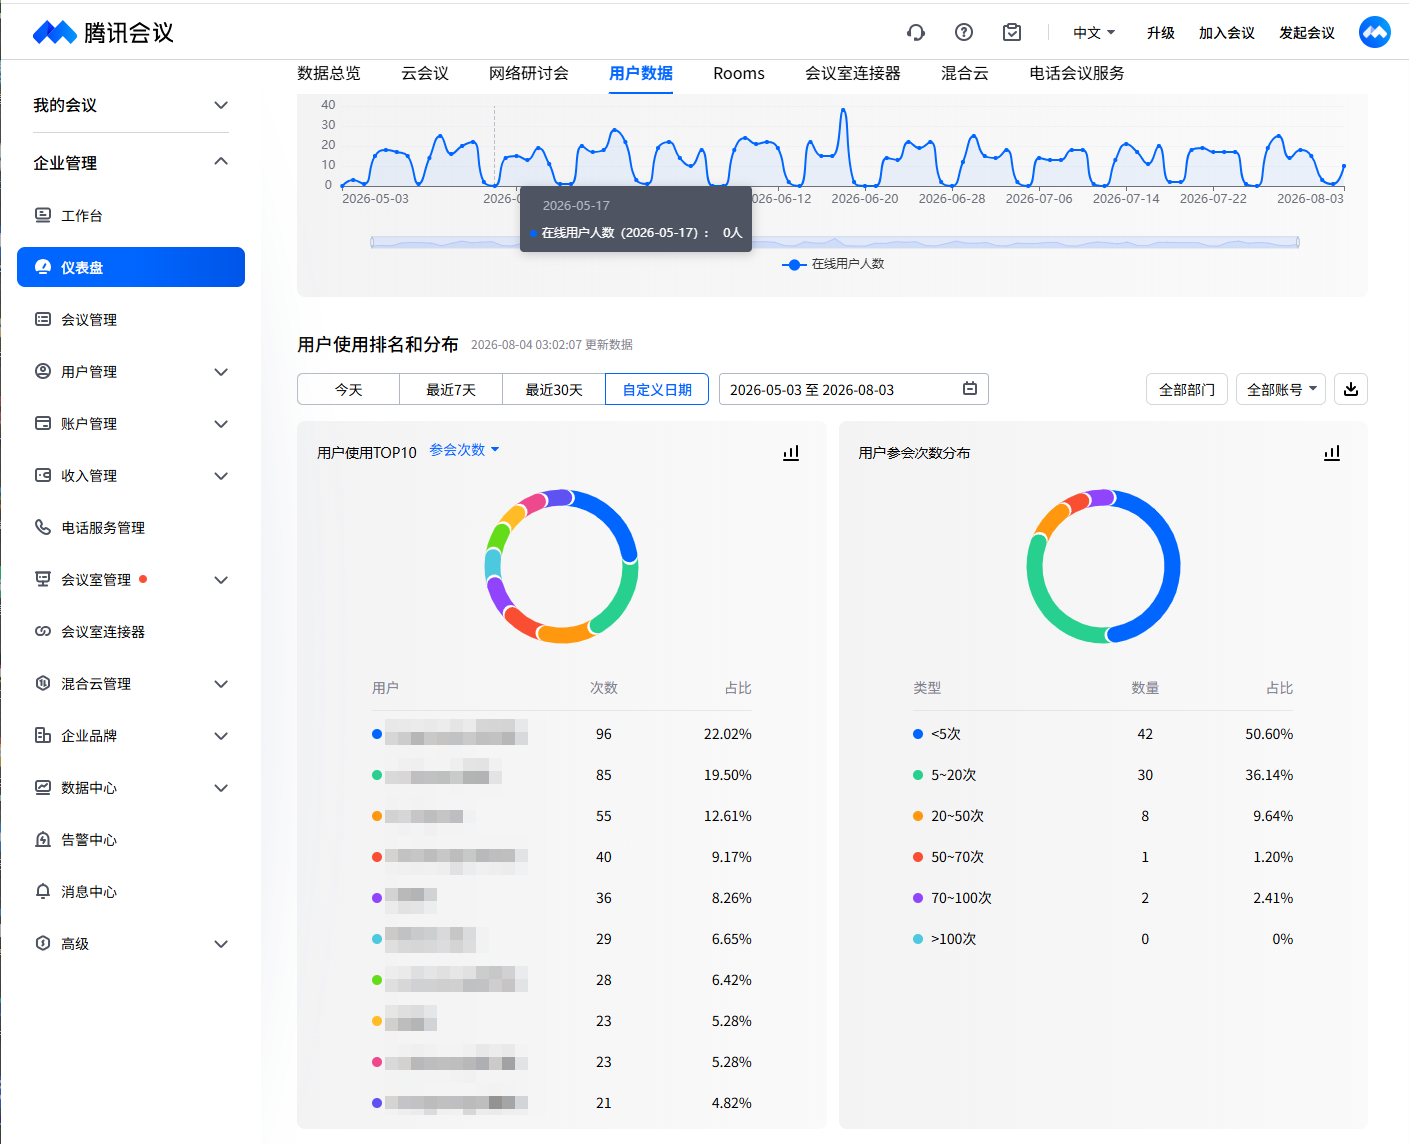This screenshot has height=1144, width=1409.
Task: Switch 用户使用TOP10 to bar chart view
Action: point(791,453)
